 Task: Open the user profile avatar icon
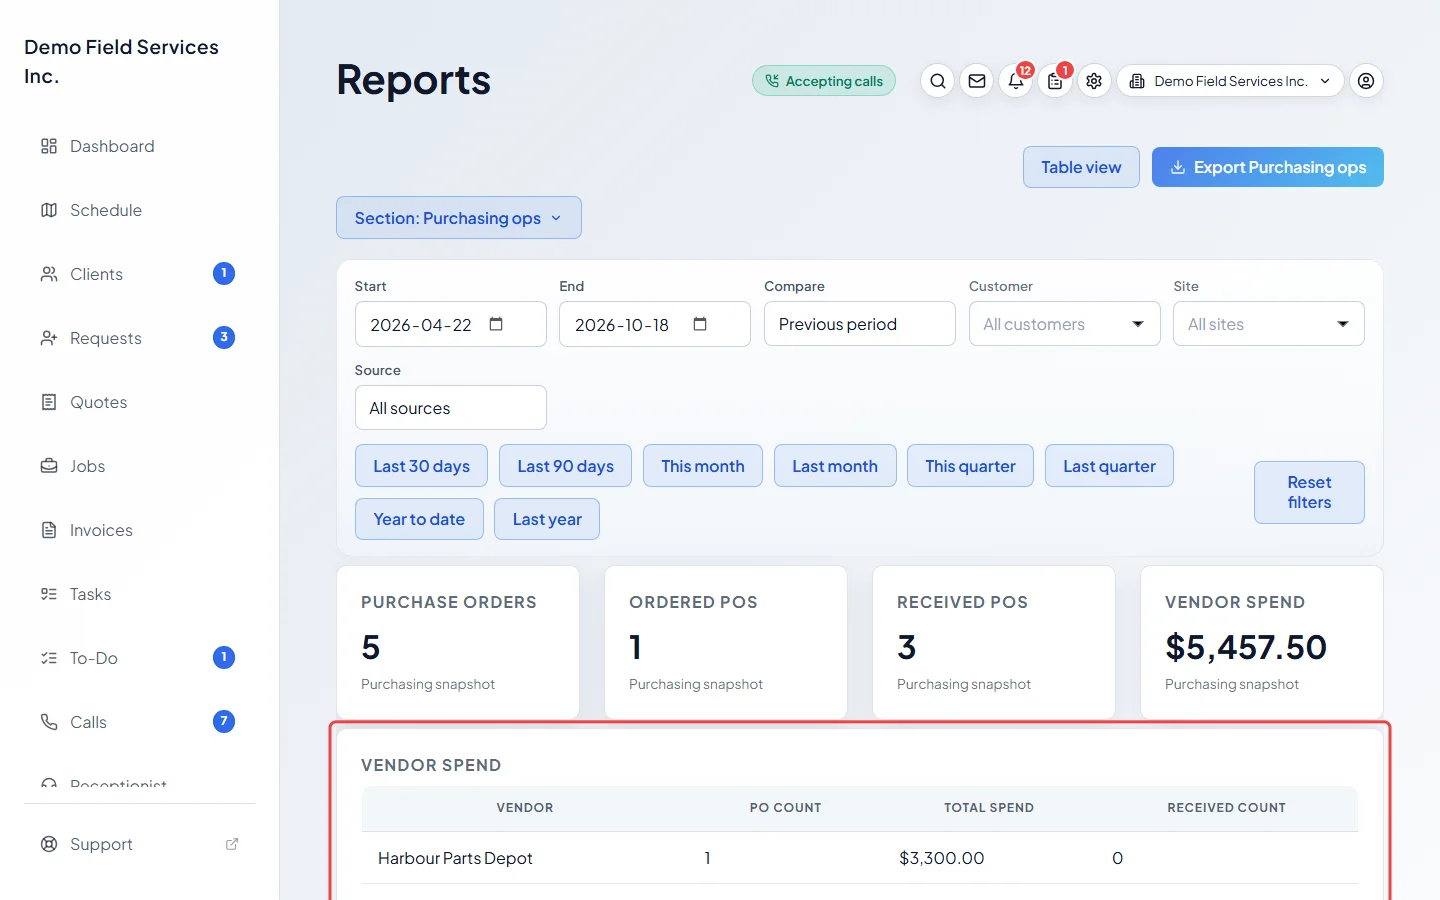tap(1366, 81)
